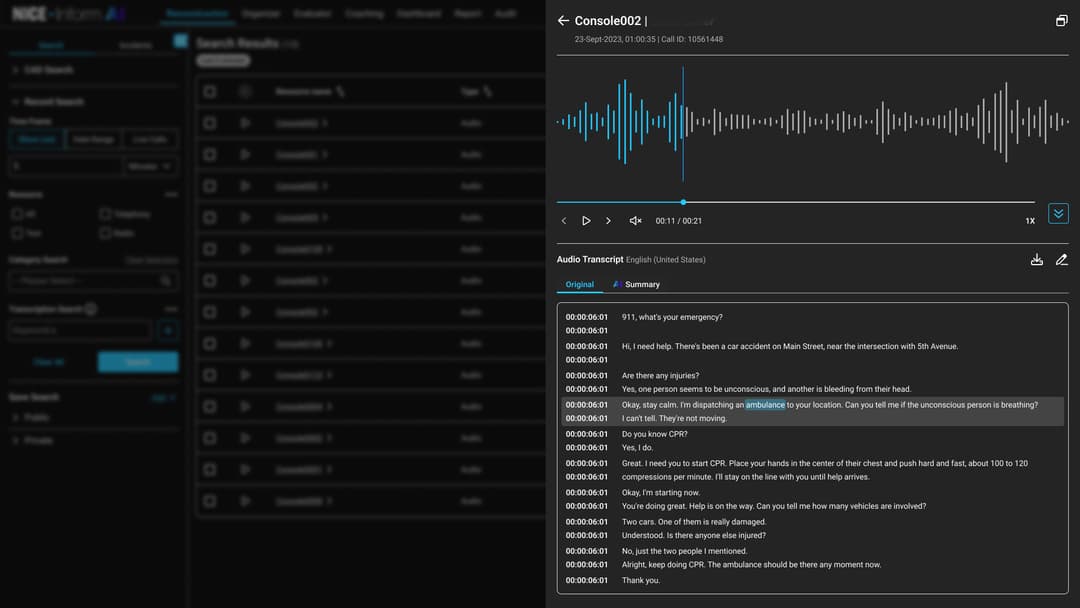Click the Transcription Search keywords field
This screenshot has width=1080, height=608.
pyautogui.click(x=81, y=331)
